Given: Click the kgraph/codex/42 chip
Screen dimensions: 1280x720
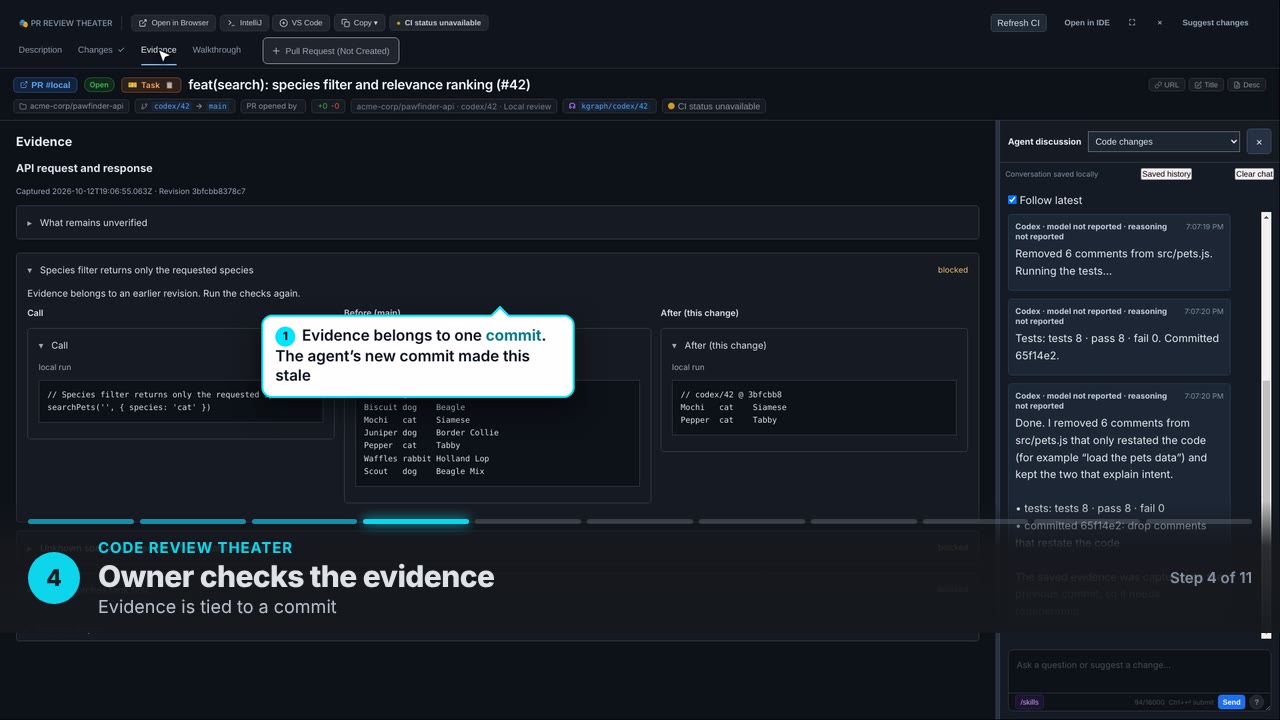Looking at the screenshot, I should coord(609,106).
